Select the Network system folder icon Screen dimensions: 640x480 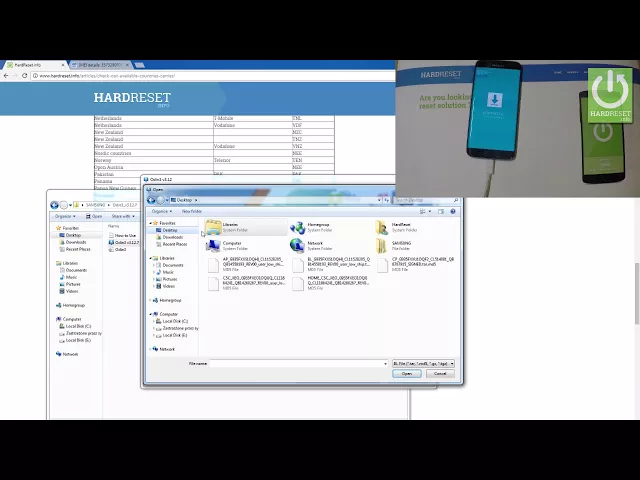(x=297, y=245)
